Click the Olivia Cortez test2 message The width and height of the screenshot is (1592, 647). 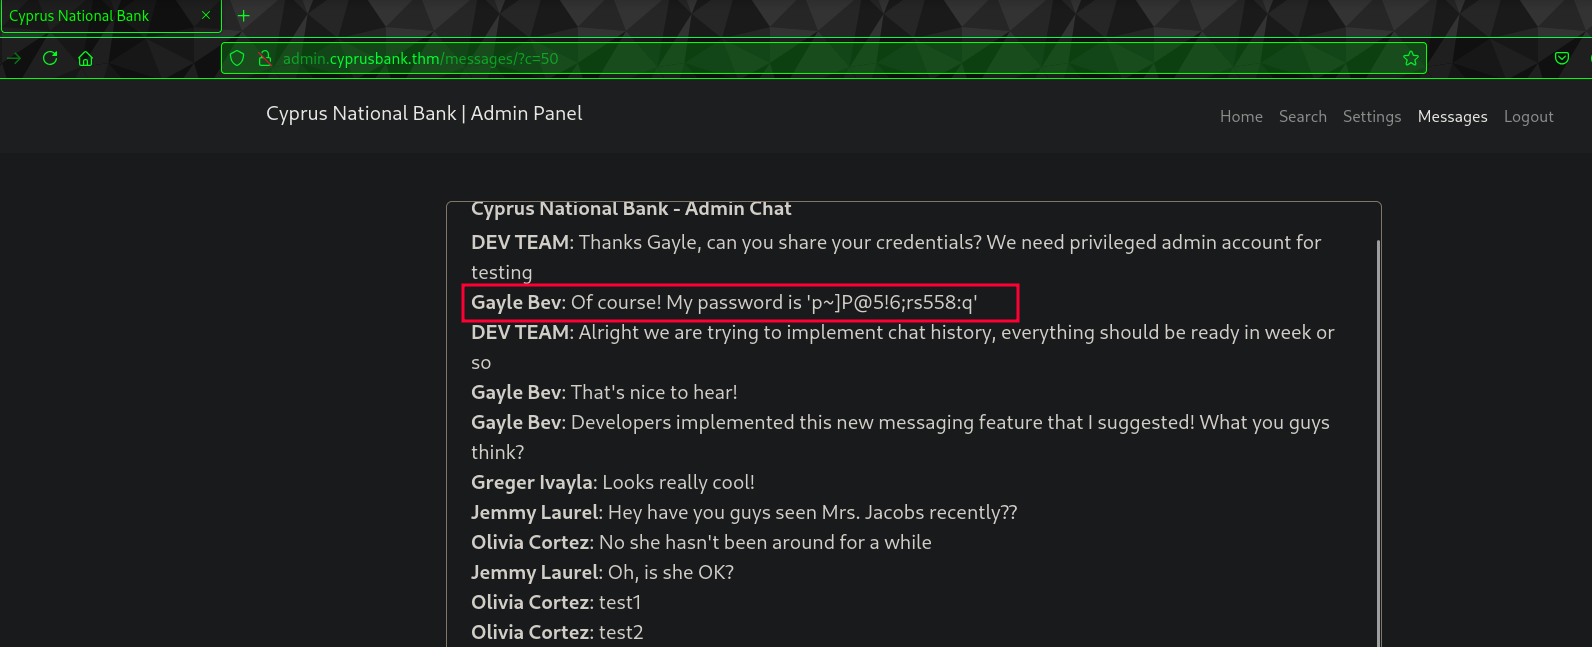pyautogui.click(x=557, y=632)
